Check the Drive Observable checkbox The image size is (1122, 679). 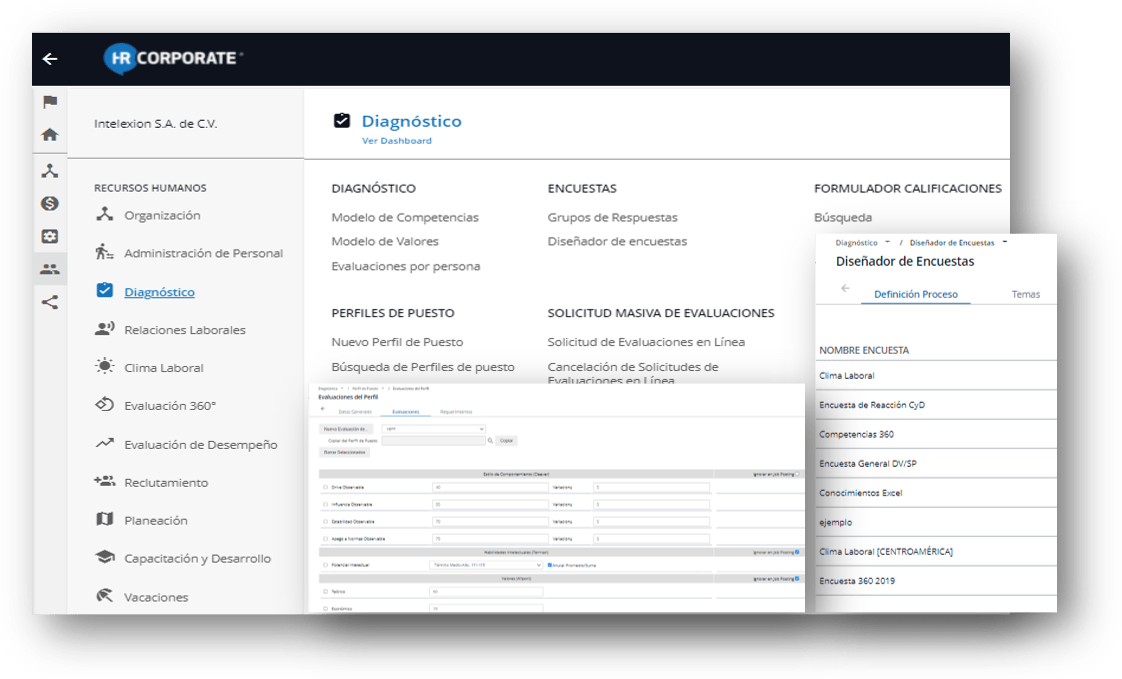[x=325, y=488]
